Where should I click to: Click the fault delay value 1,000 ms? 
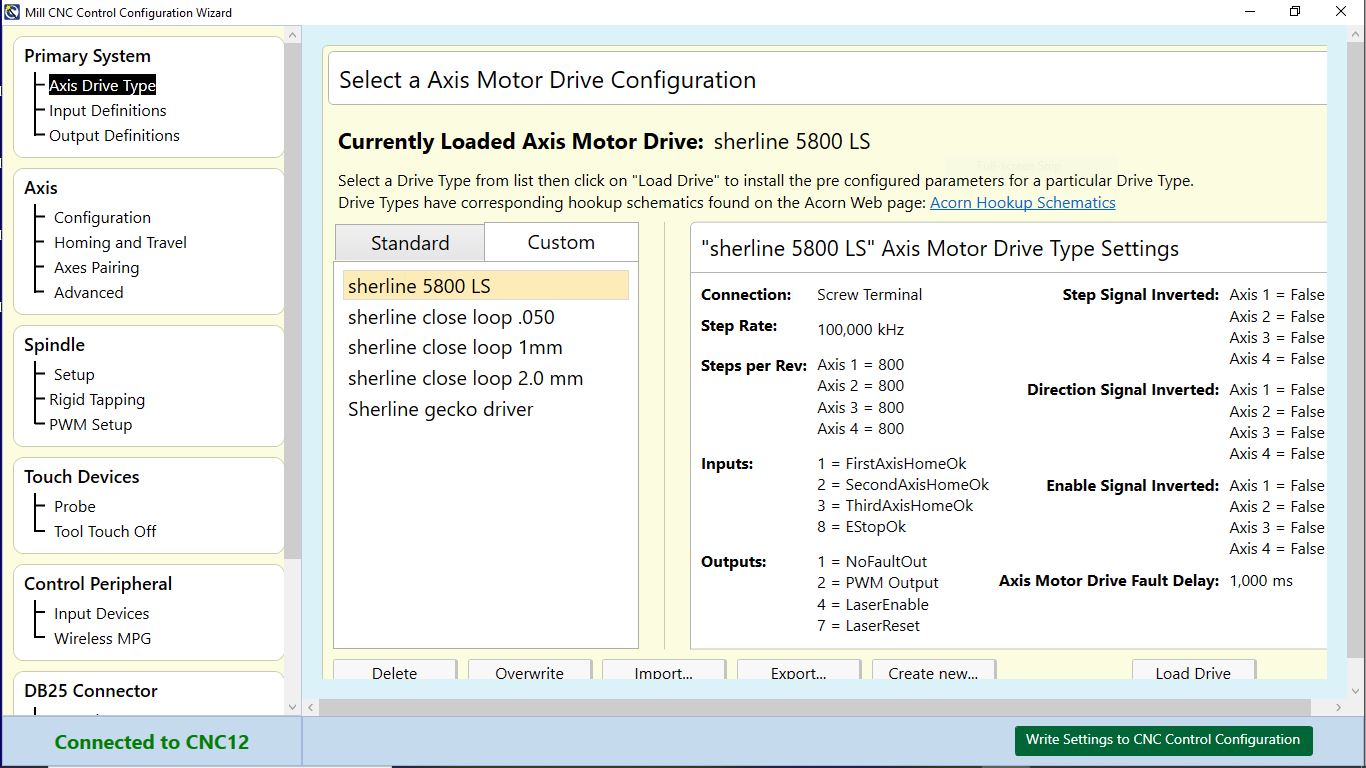(1261, 581)
